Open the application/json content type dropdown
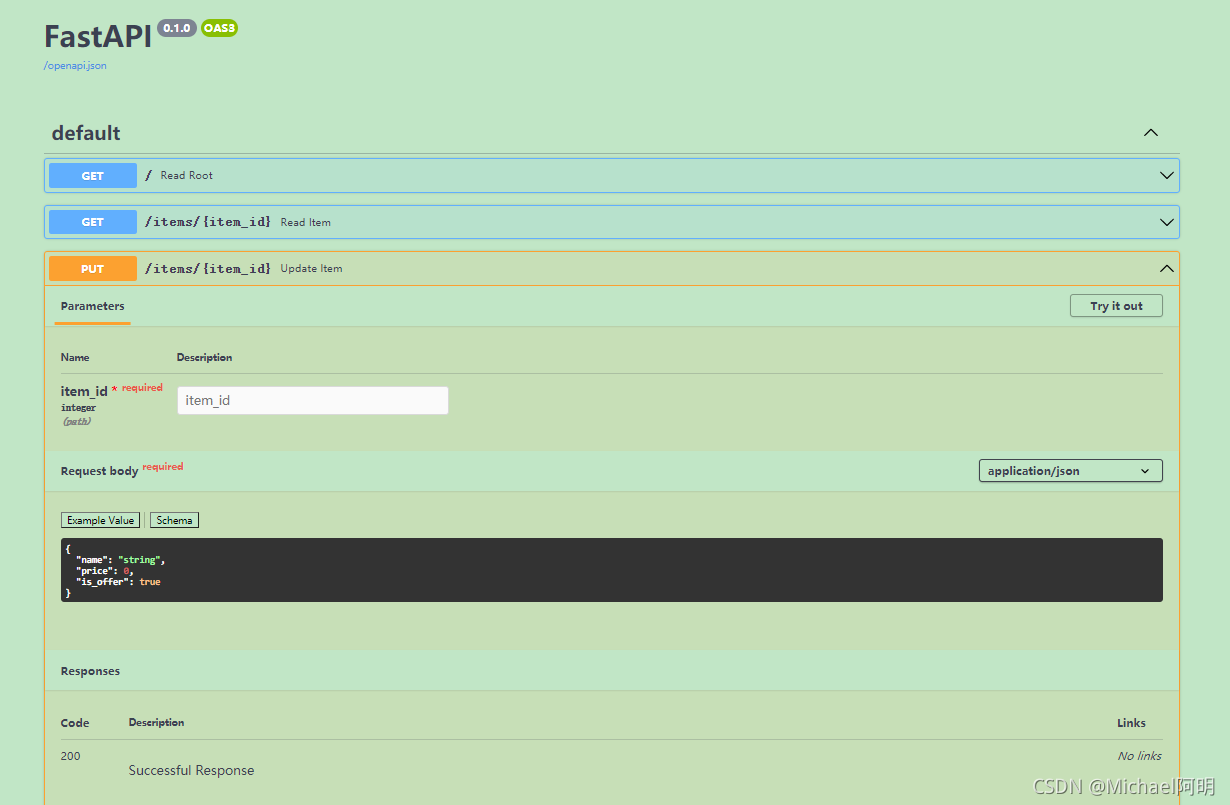 1070,471
